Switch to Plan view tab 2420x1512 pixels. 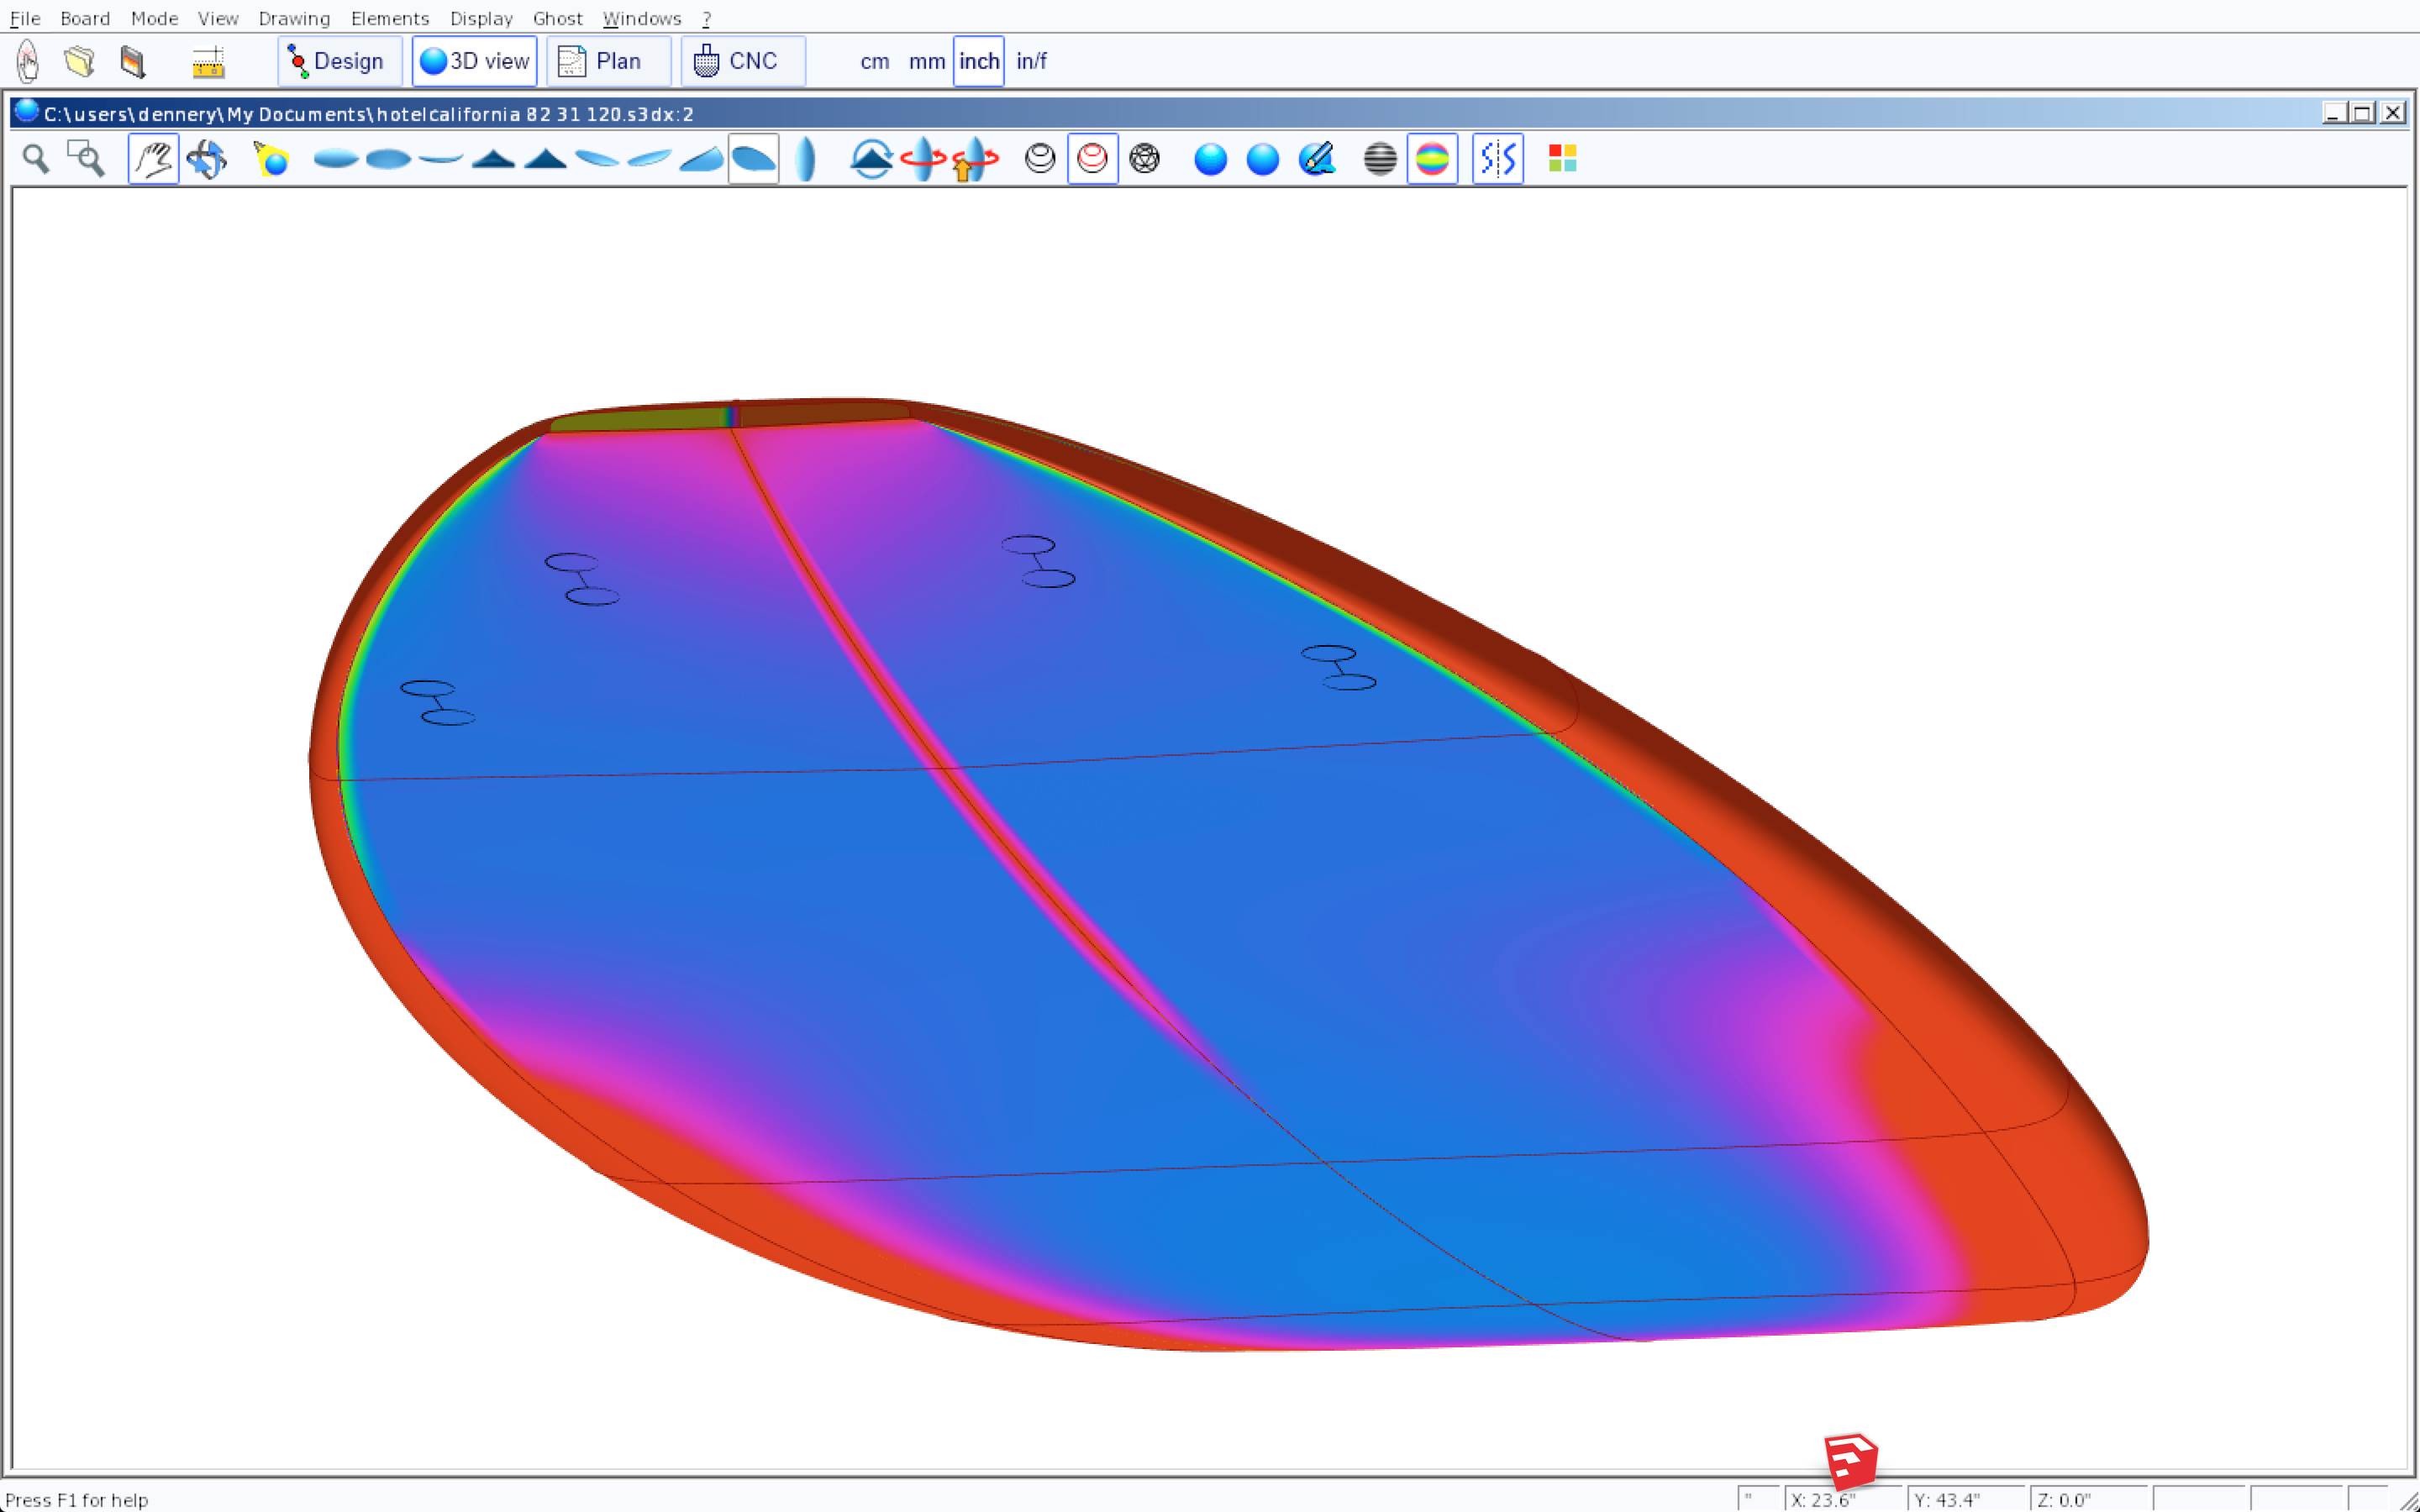click(x=608, y=62)
